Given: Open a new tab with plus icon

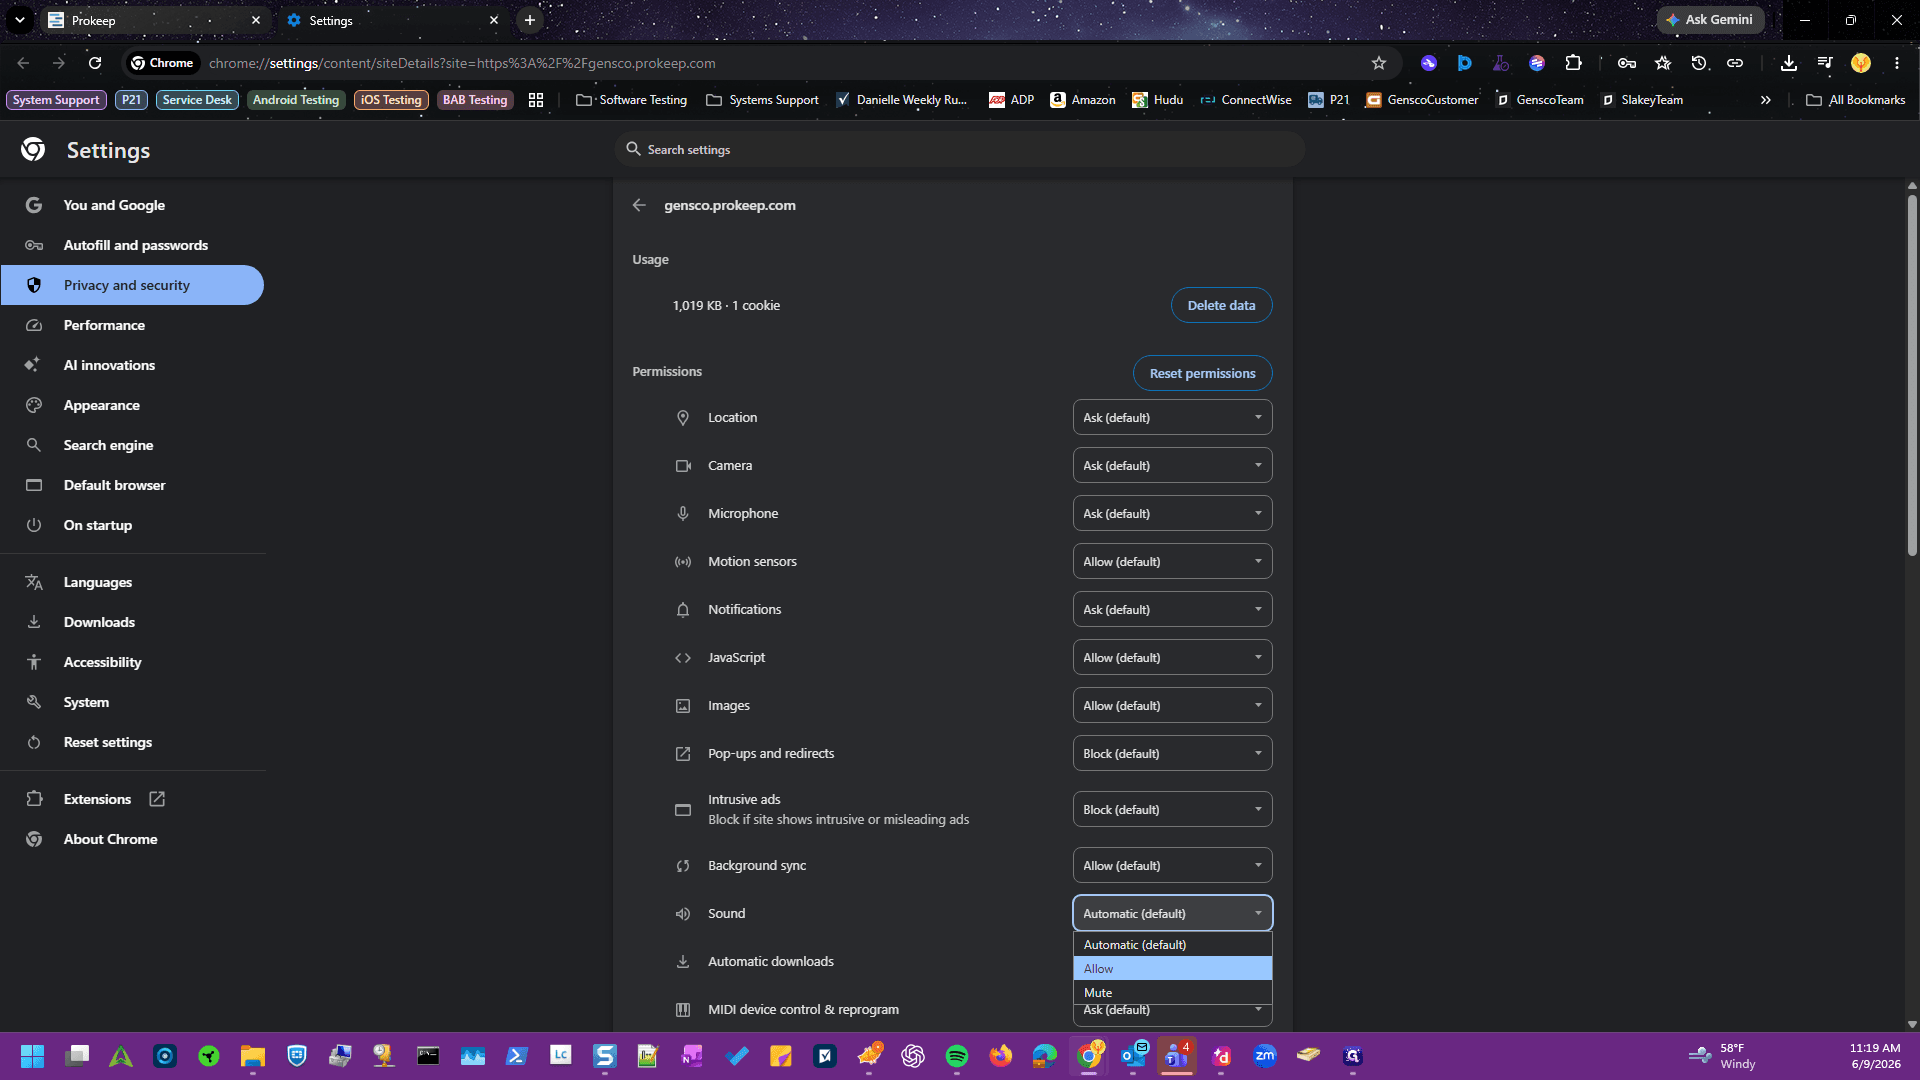Looking at the screenshot, I should [530, 20].
